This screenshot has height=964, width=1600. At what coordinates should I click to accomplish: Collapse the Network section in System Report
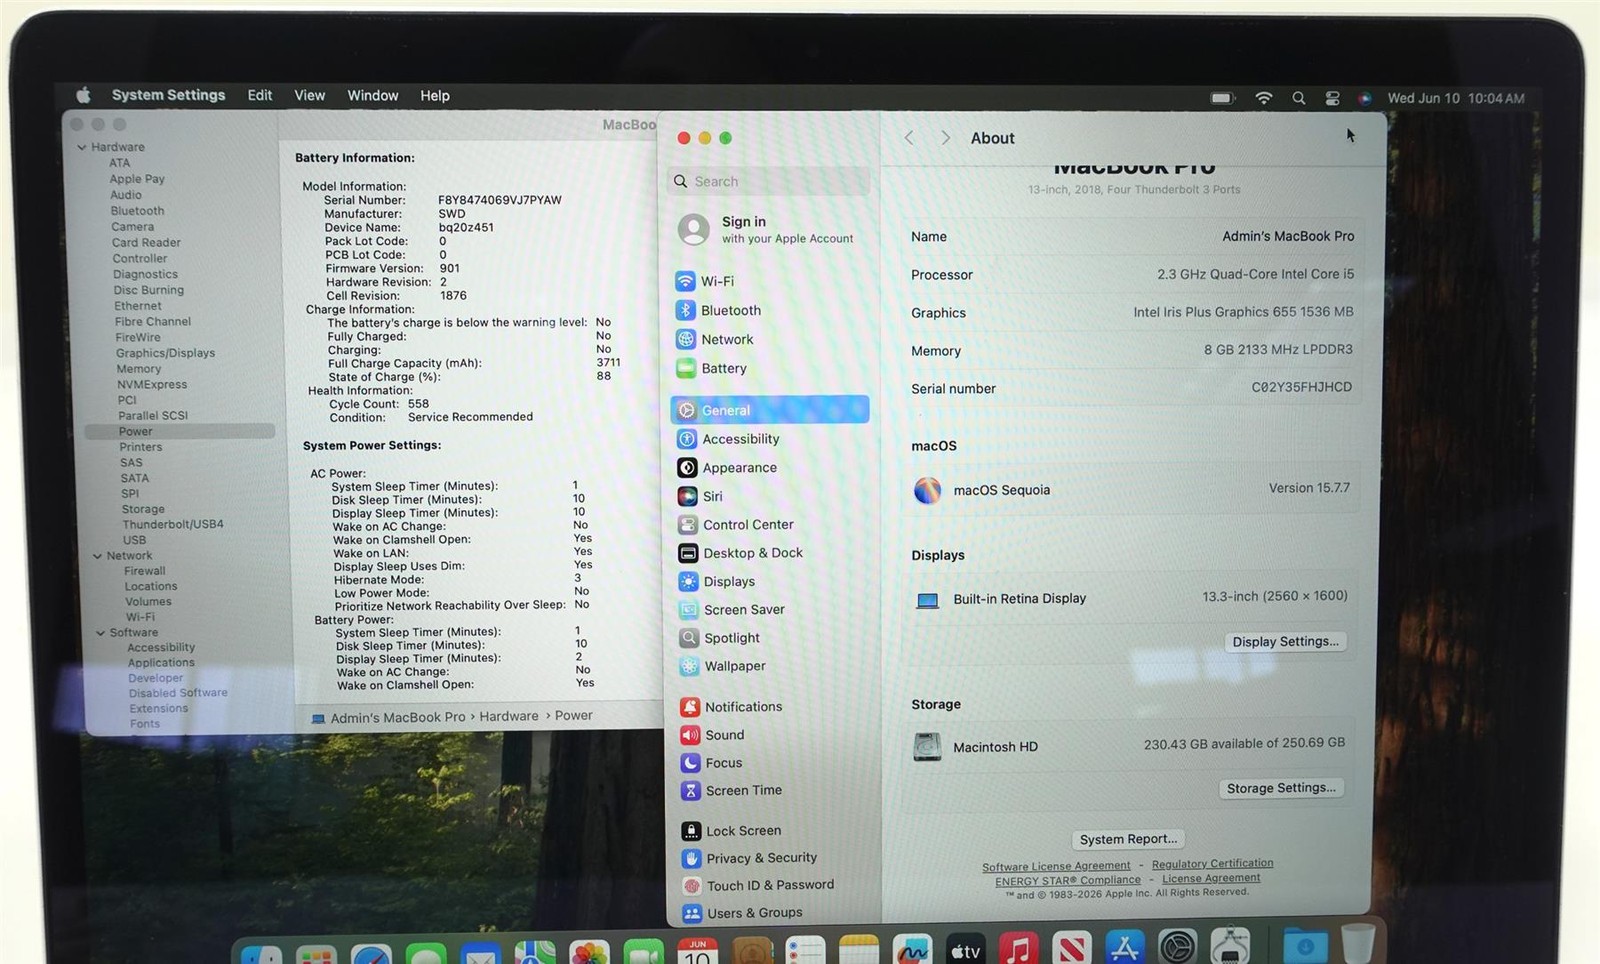tap(97, 556)
